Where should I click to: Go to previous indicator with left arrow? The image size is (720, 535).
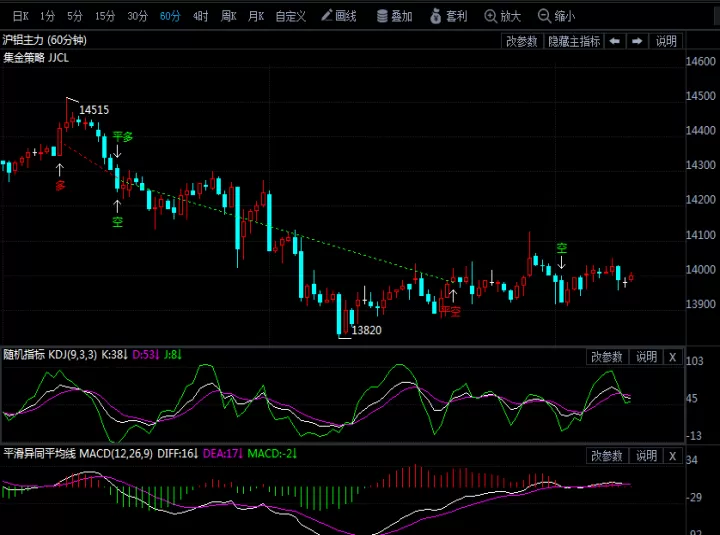click(x=614, y=41)
